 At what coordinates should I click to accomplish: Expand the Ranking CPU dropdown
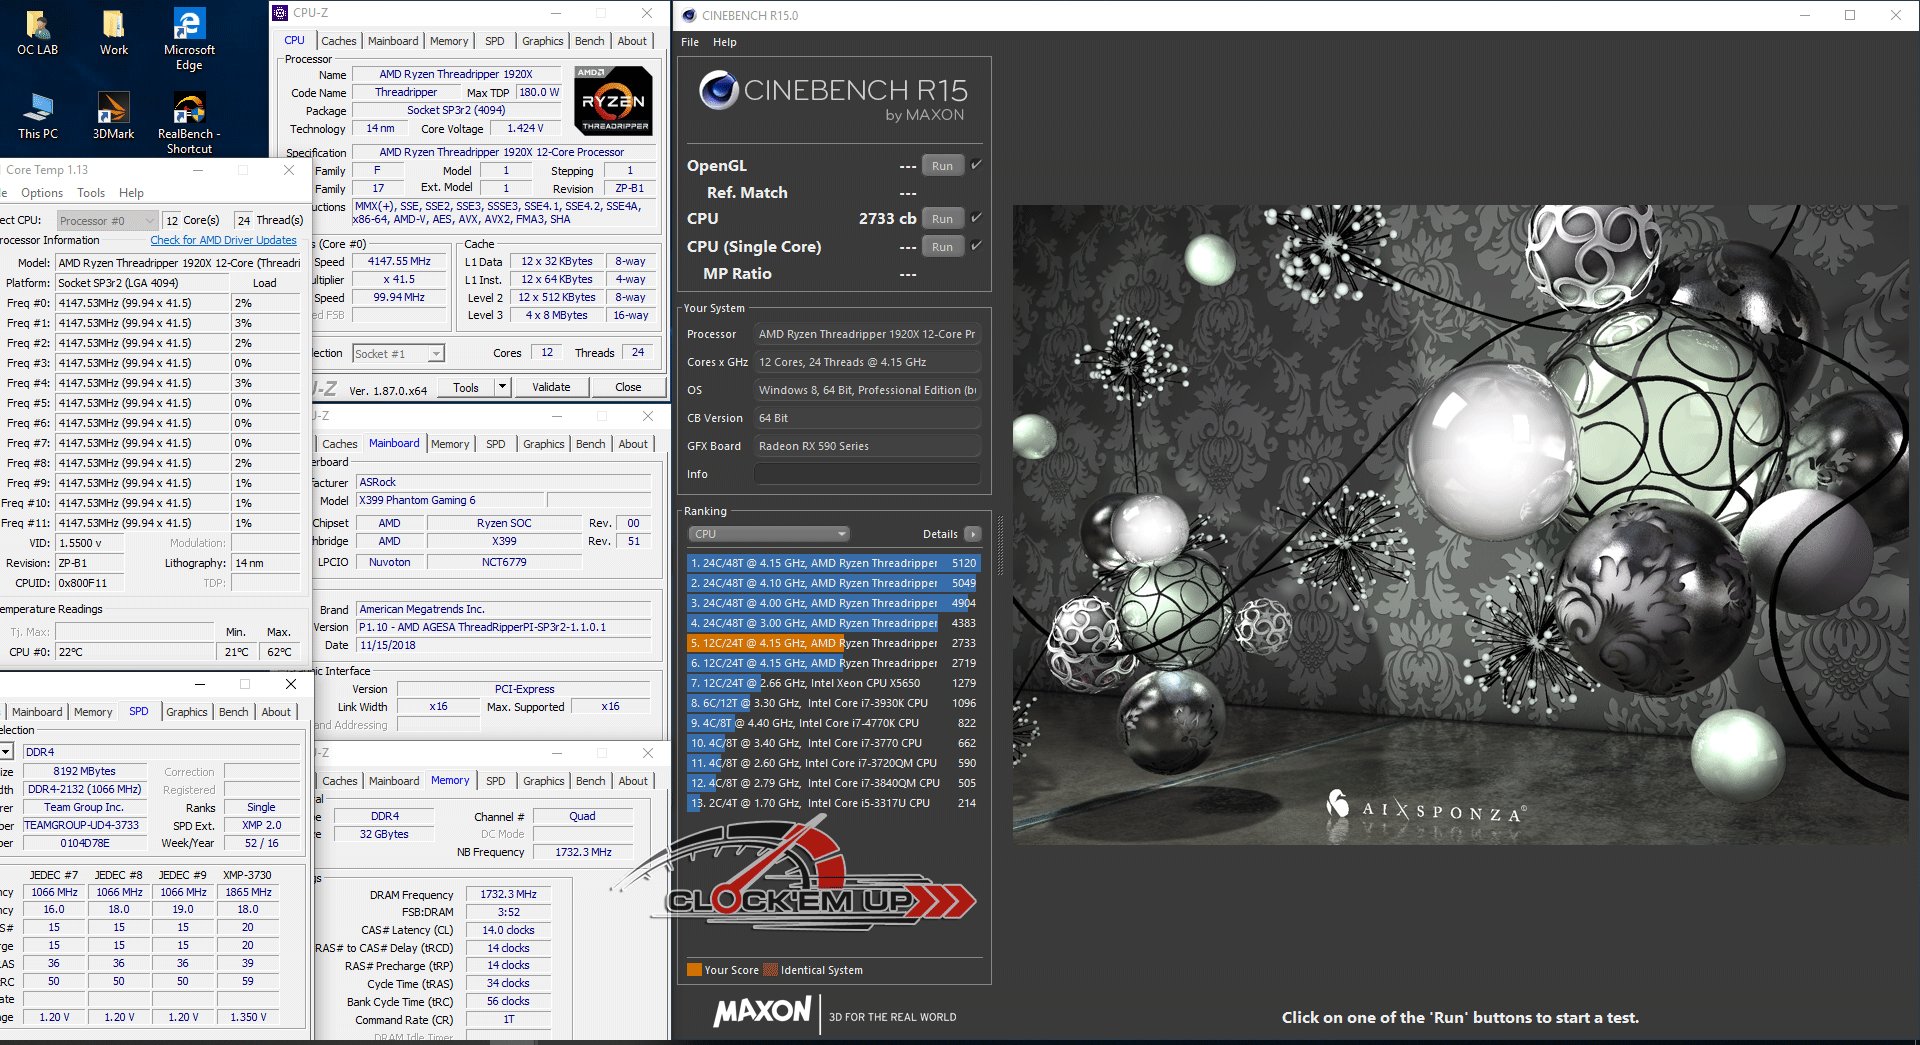tap(768, 534)
